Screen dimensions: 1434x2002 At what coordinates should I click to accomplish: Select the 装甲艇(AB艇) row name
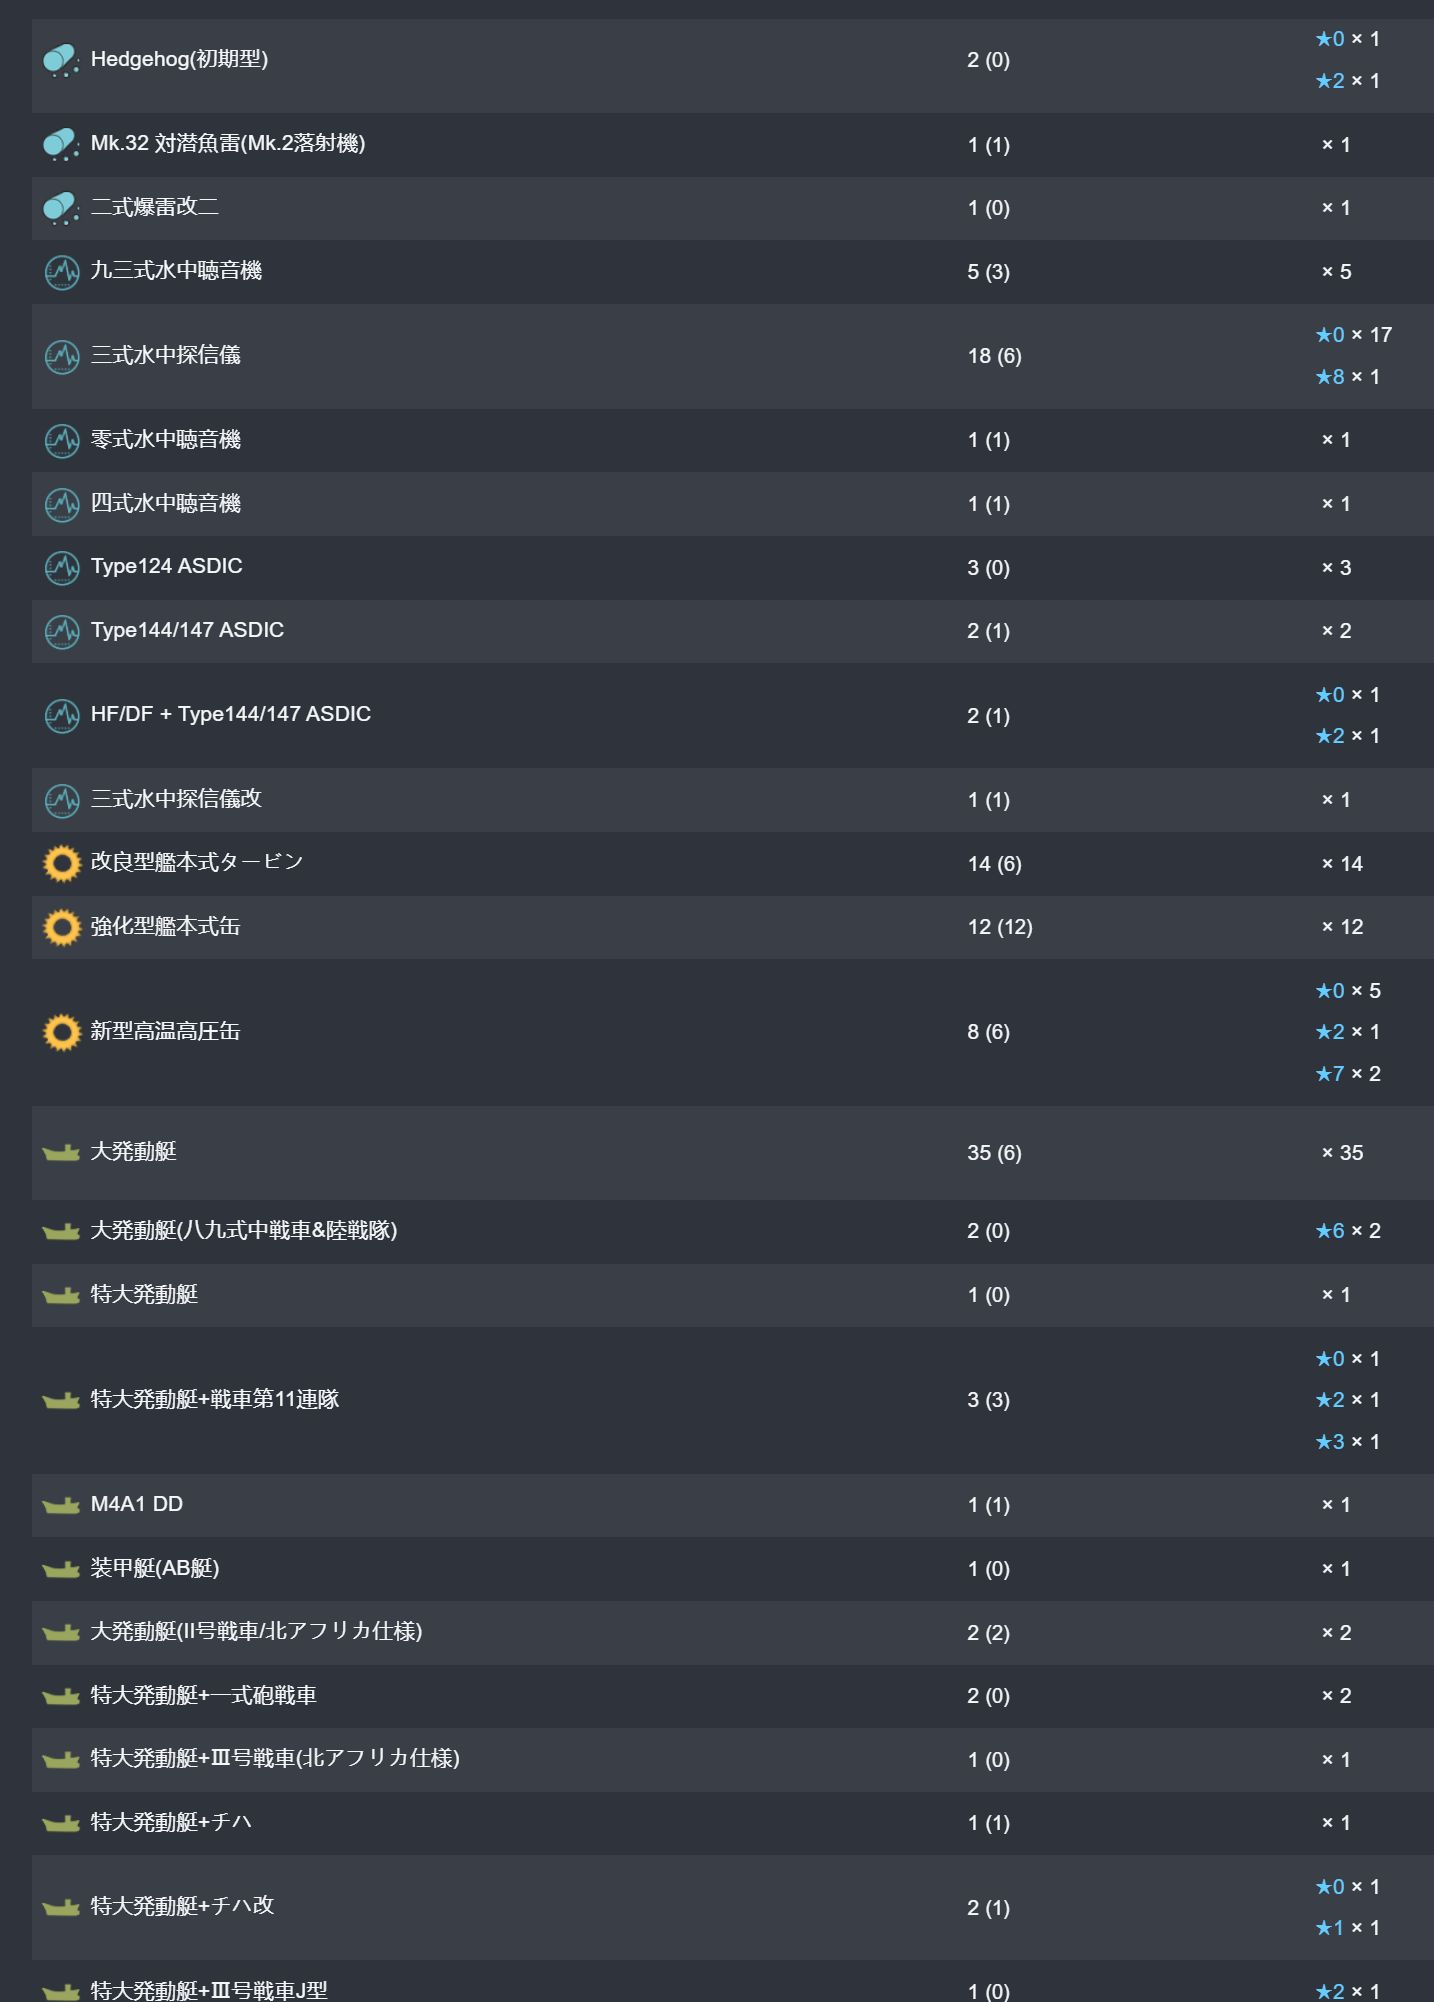[154, 1568]
